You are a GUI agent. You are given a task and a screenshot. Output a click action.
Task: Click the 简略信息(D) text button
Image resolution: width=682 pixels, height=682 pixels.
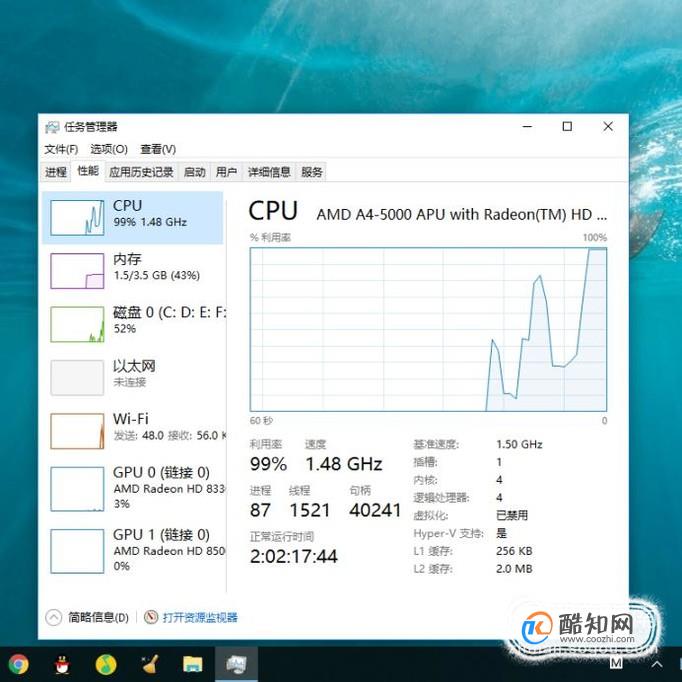point(98,618)
